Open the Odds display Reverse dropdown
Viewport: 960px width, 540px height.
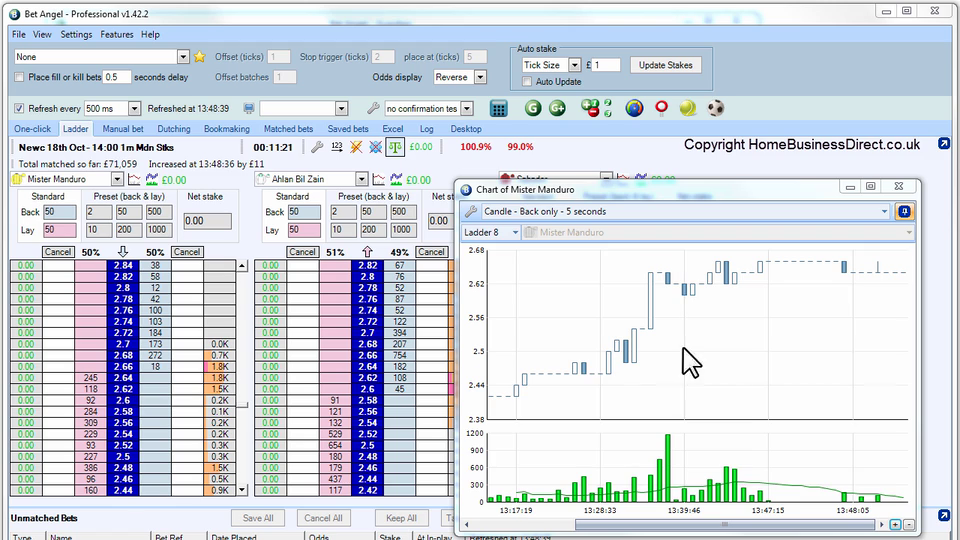481,77
